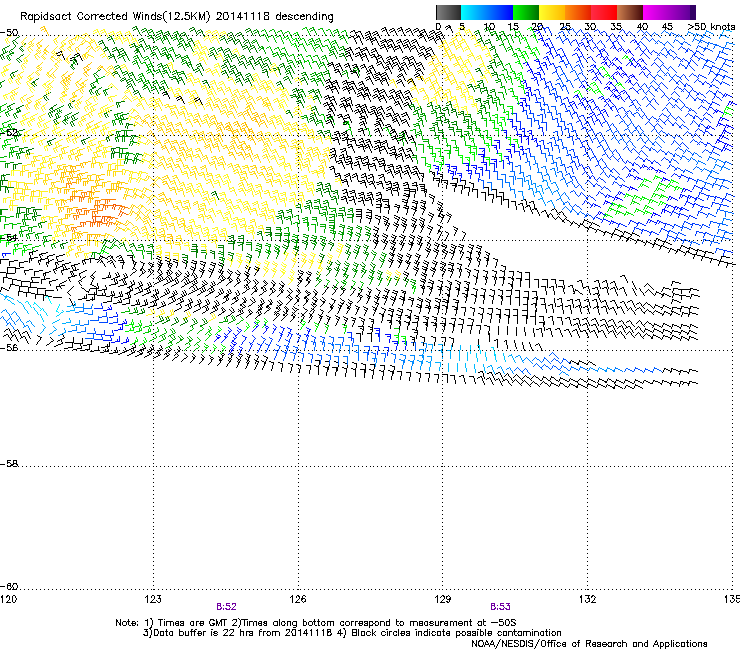Click the '123' longitude axis label
740x650 pixels.
pos(153,599)
